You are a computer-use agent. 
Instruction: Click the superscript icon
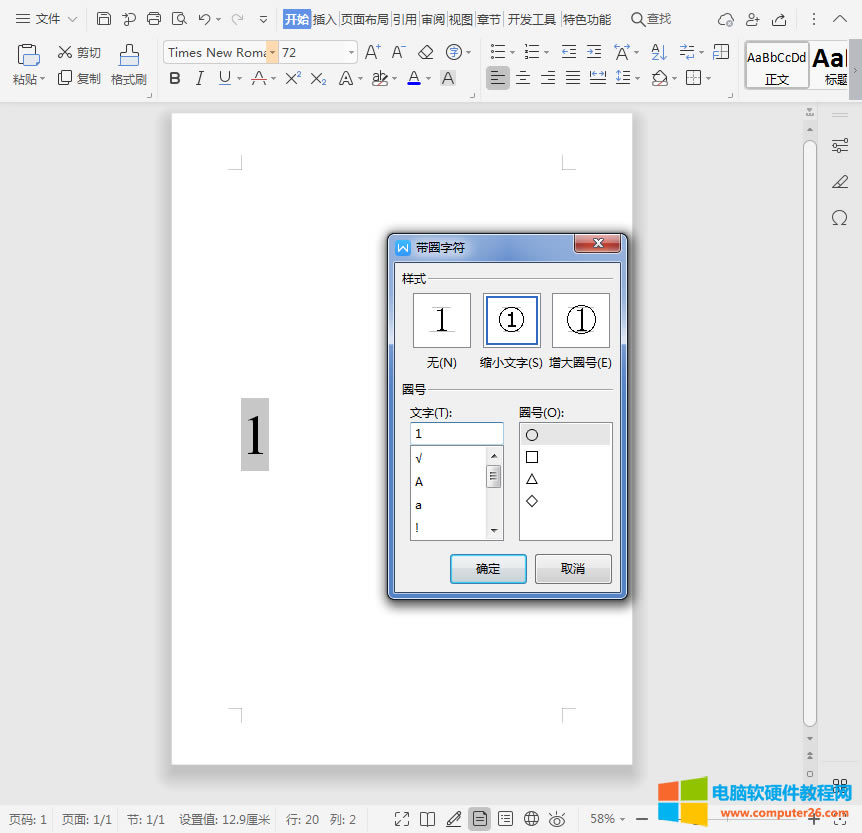click(x=292, y=78)
